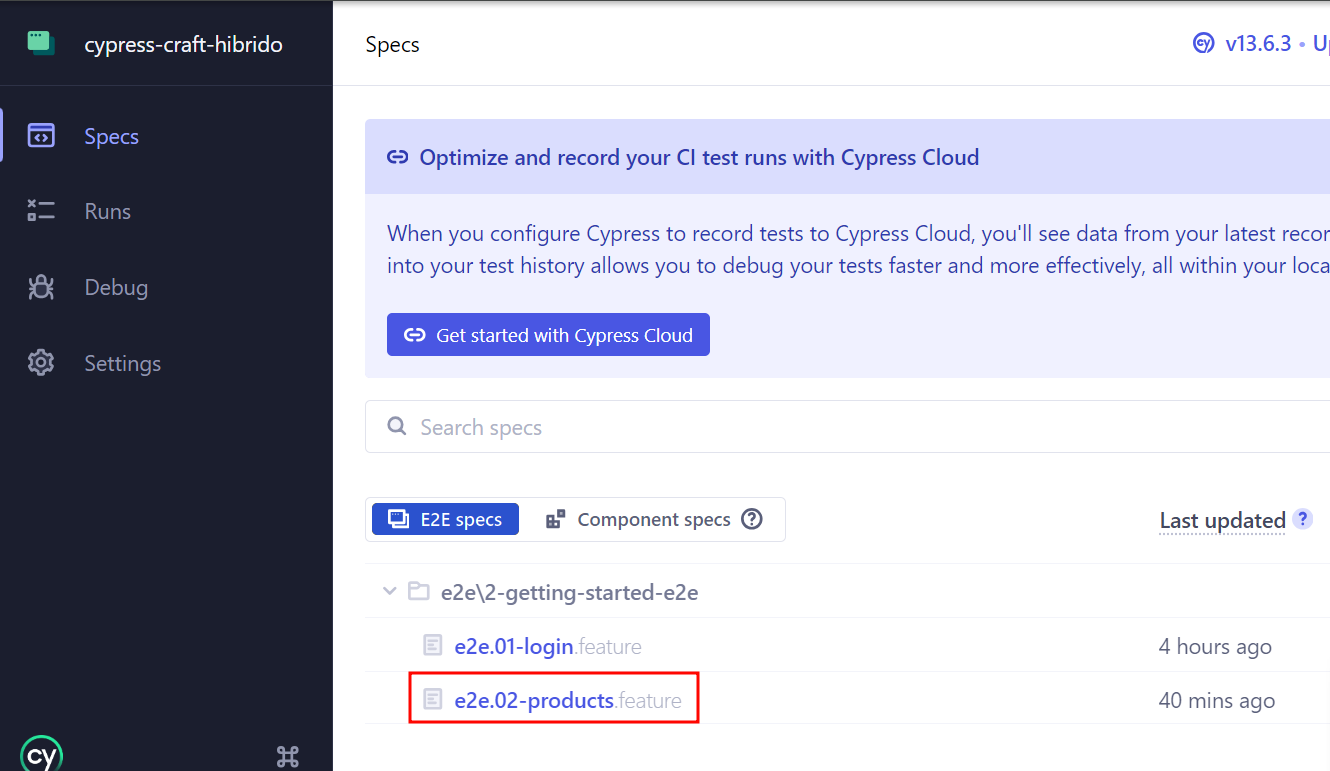1330x771 pixels.
Task: Click the '4 hours ago' timestamp
Action: tap(1215, 646)
